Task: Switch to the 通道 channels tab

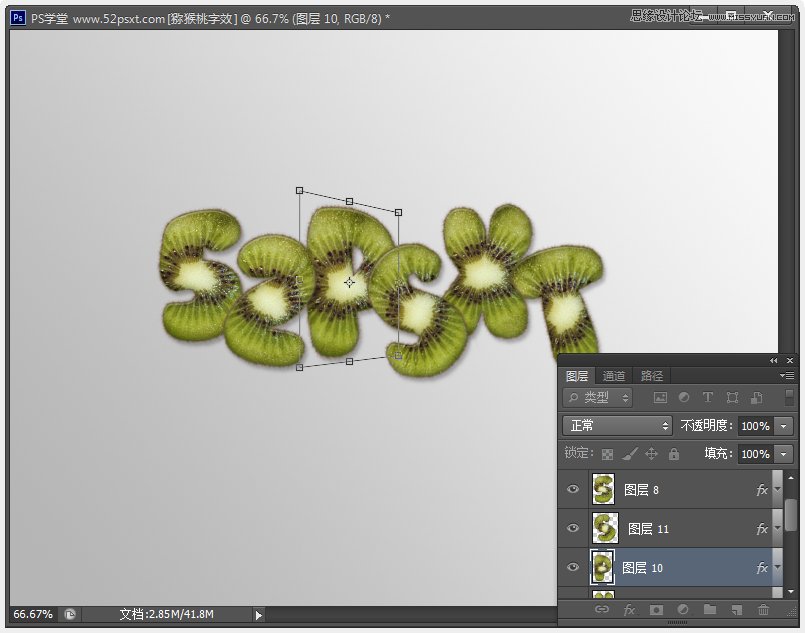Action: click(x=614, y=376)
